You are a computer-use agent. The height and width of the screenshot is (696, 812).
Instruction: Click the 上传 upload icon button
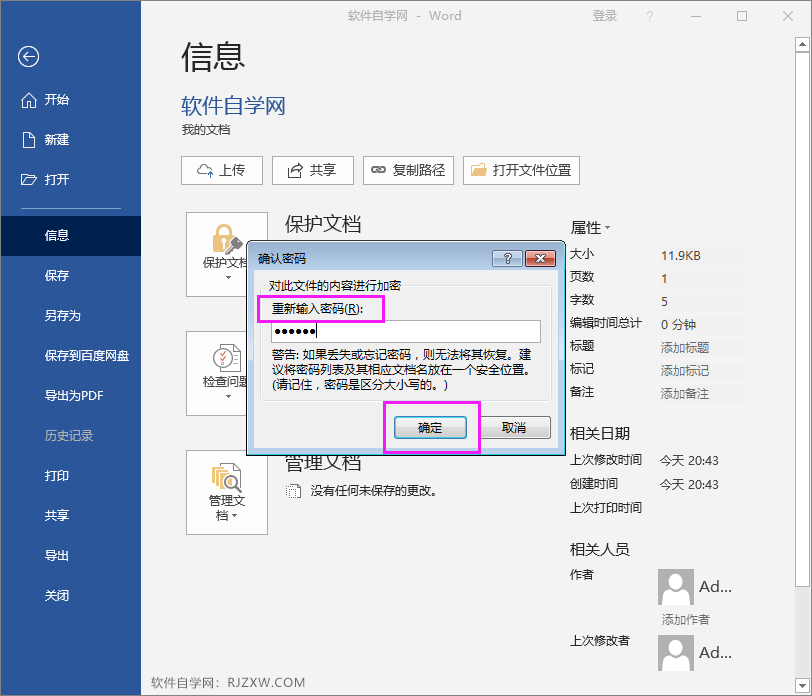tap(204, 170)
